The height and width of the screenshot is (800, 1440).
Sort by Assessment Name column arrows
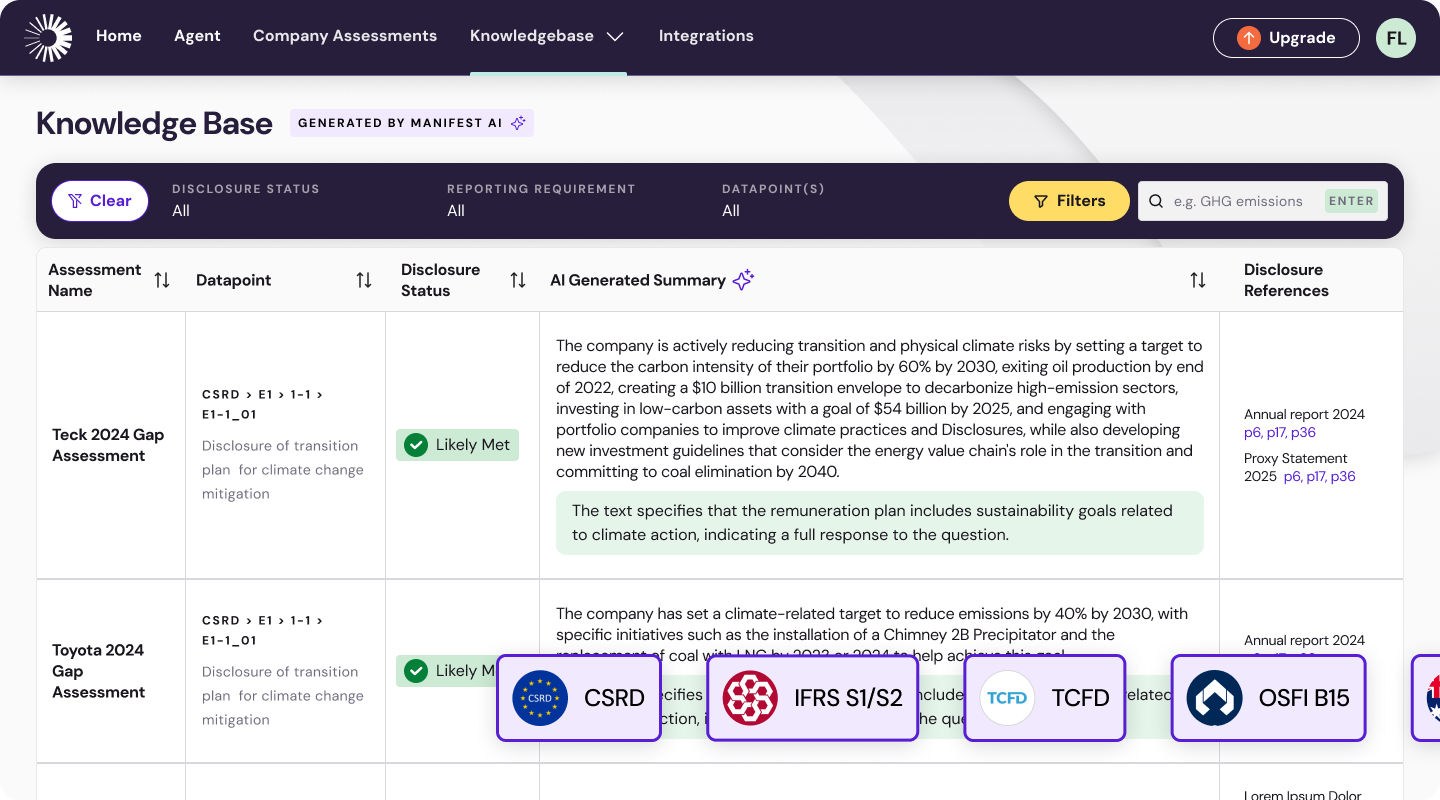coord(162,281)
